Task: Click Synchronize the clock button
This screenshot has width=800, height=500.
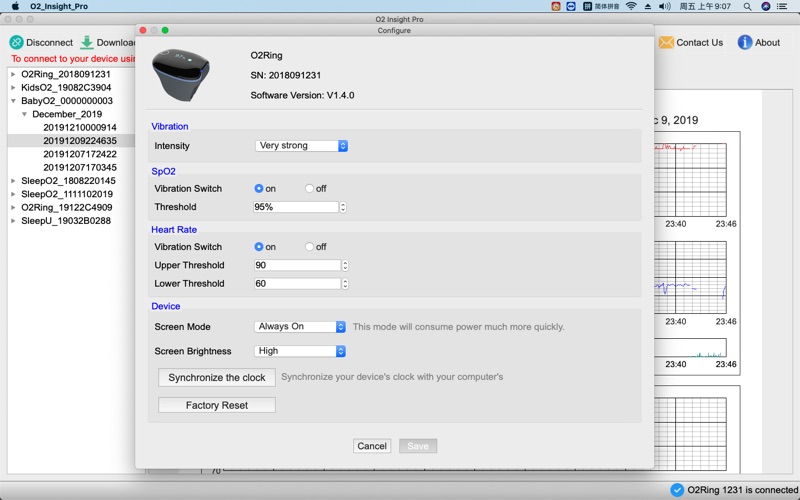Action: coord(217,378)
